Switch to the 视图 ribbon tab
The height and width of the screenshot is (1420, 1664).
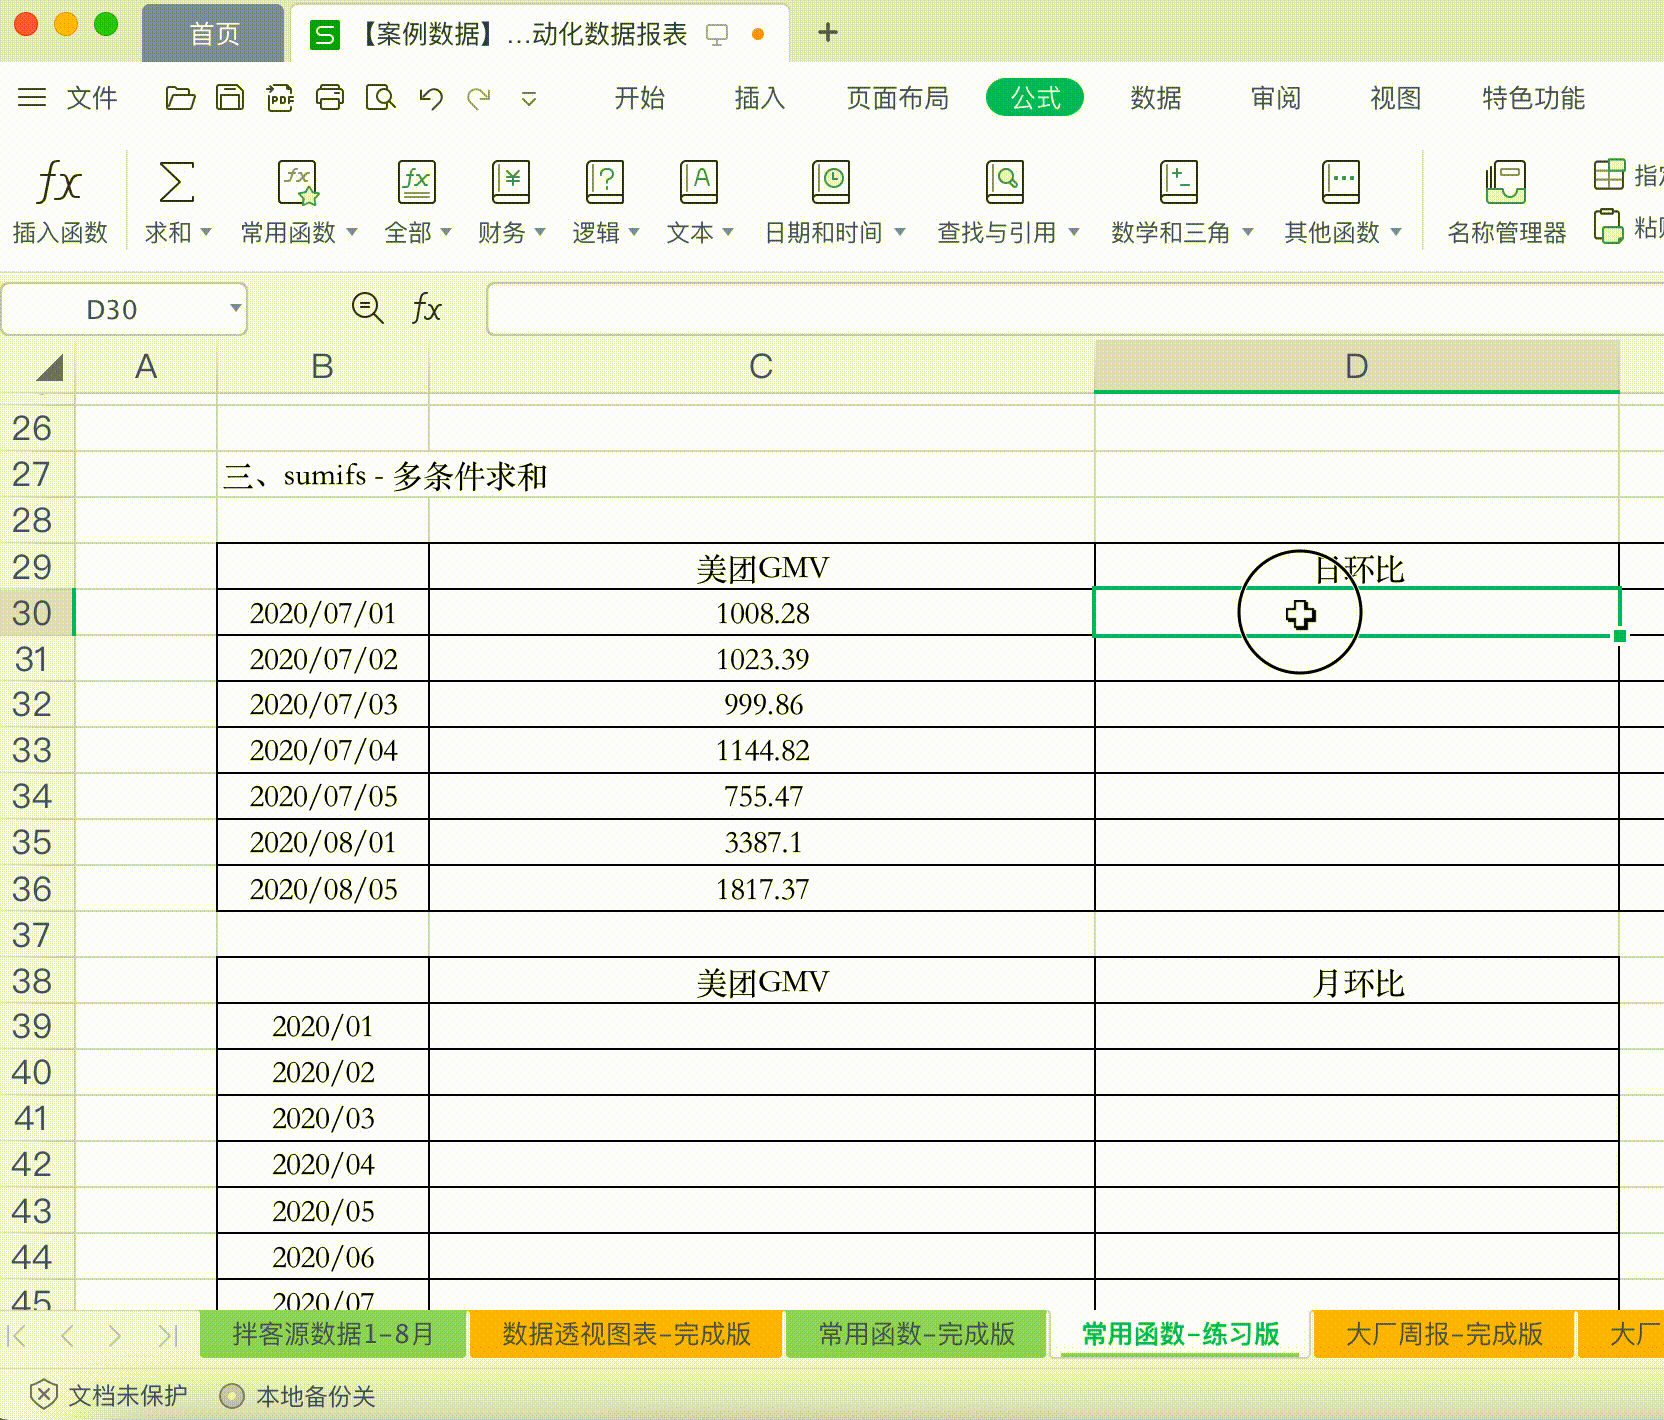tap(1395, 98)
